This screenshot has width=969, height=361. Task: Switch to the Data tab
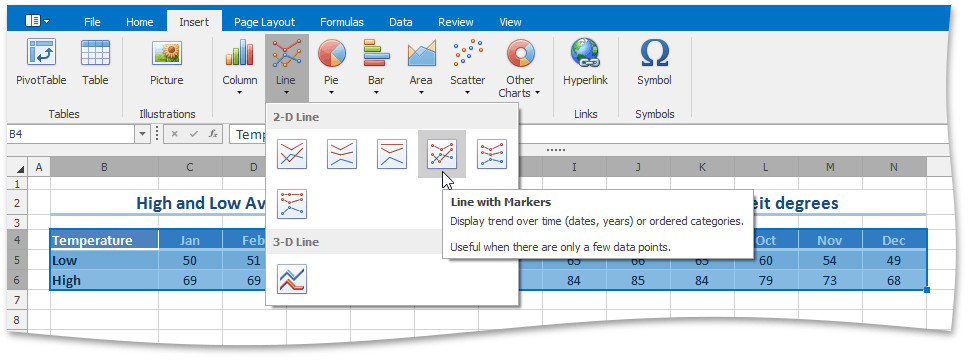pyautogui.click(x=400, y=22)
